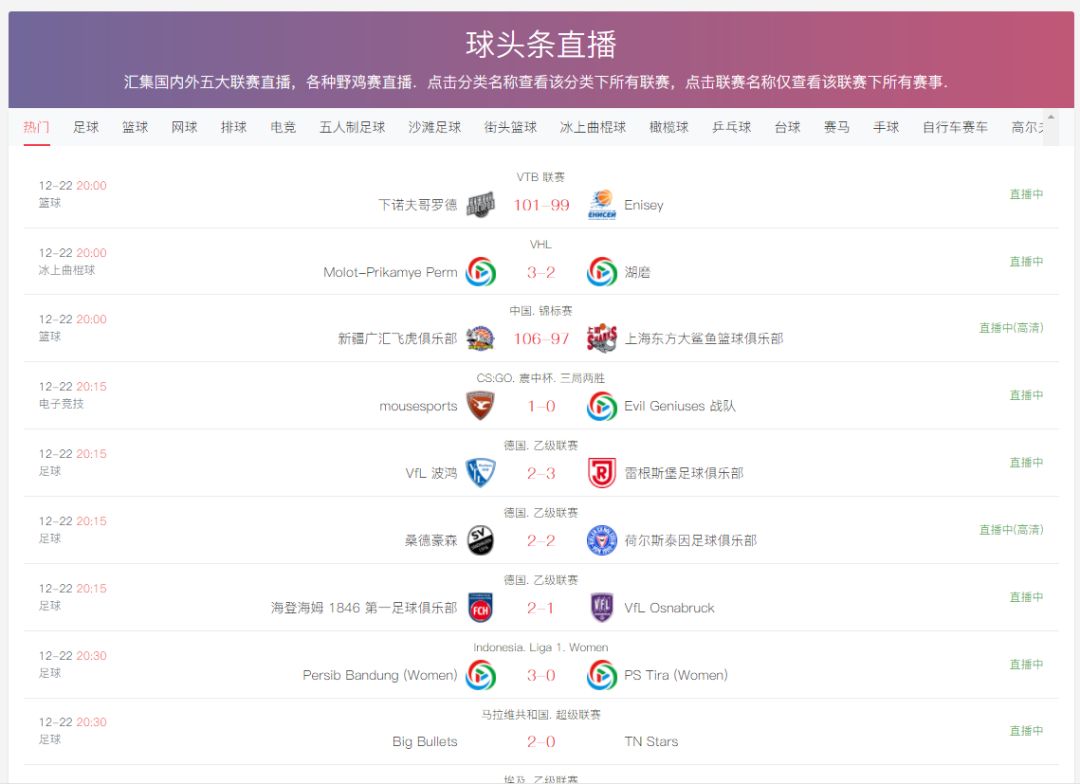Click the 新疆广汇飞虎俱乐部 team logo

[481, 338]
